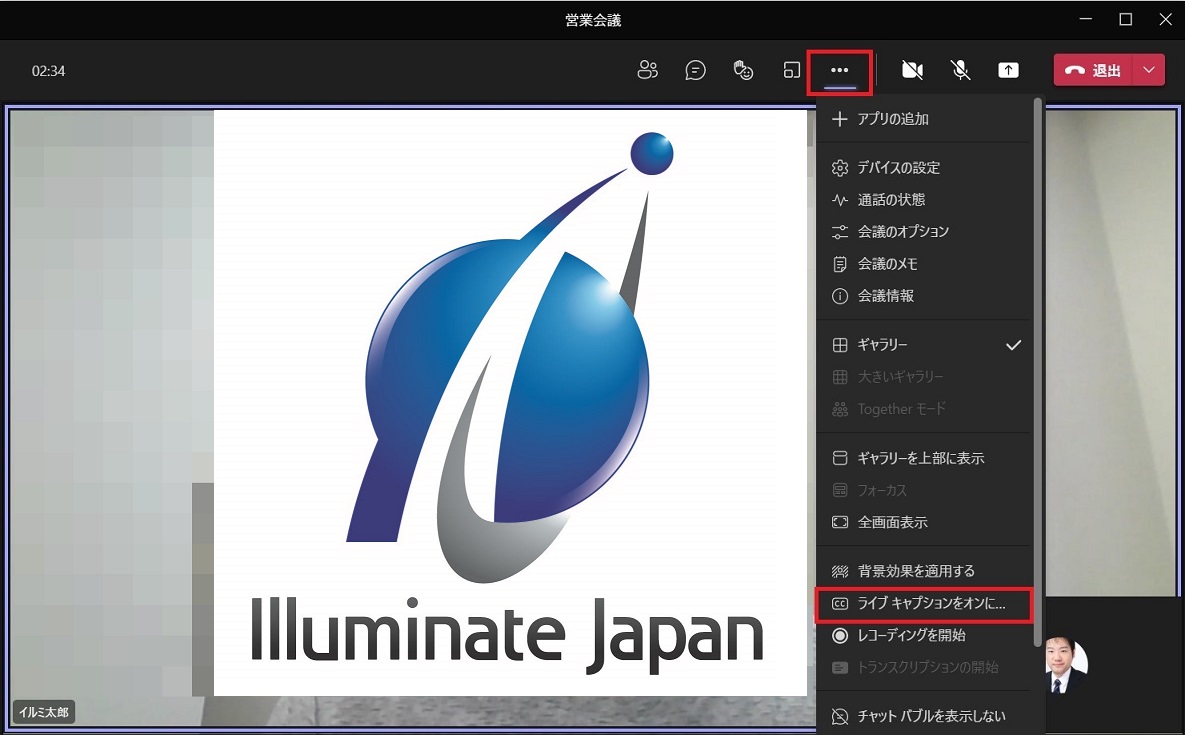Minimize the 営業会議 meeting window

pos(1086,20)
